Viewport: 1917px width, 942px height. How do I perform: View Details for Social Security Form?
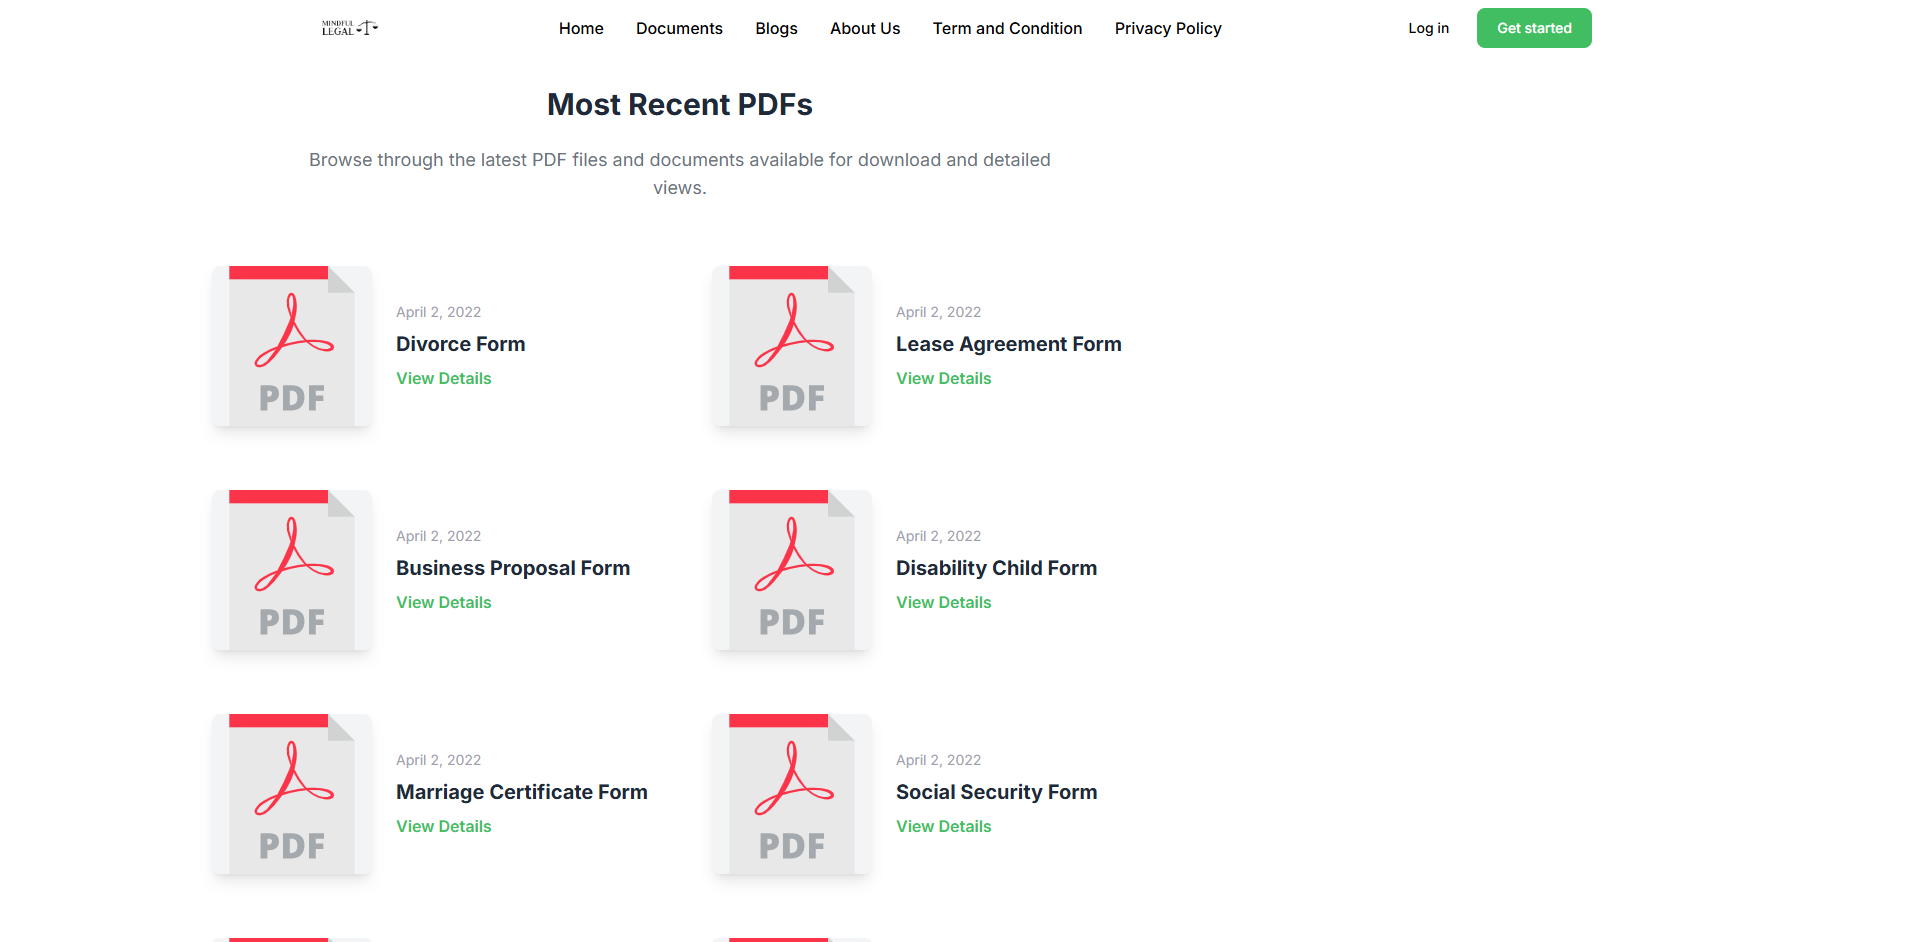point(944,826)
